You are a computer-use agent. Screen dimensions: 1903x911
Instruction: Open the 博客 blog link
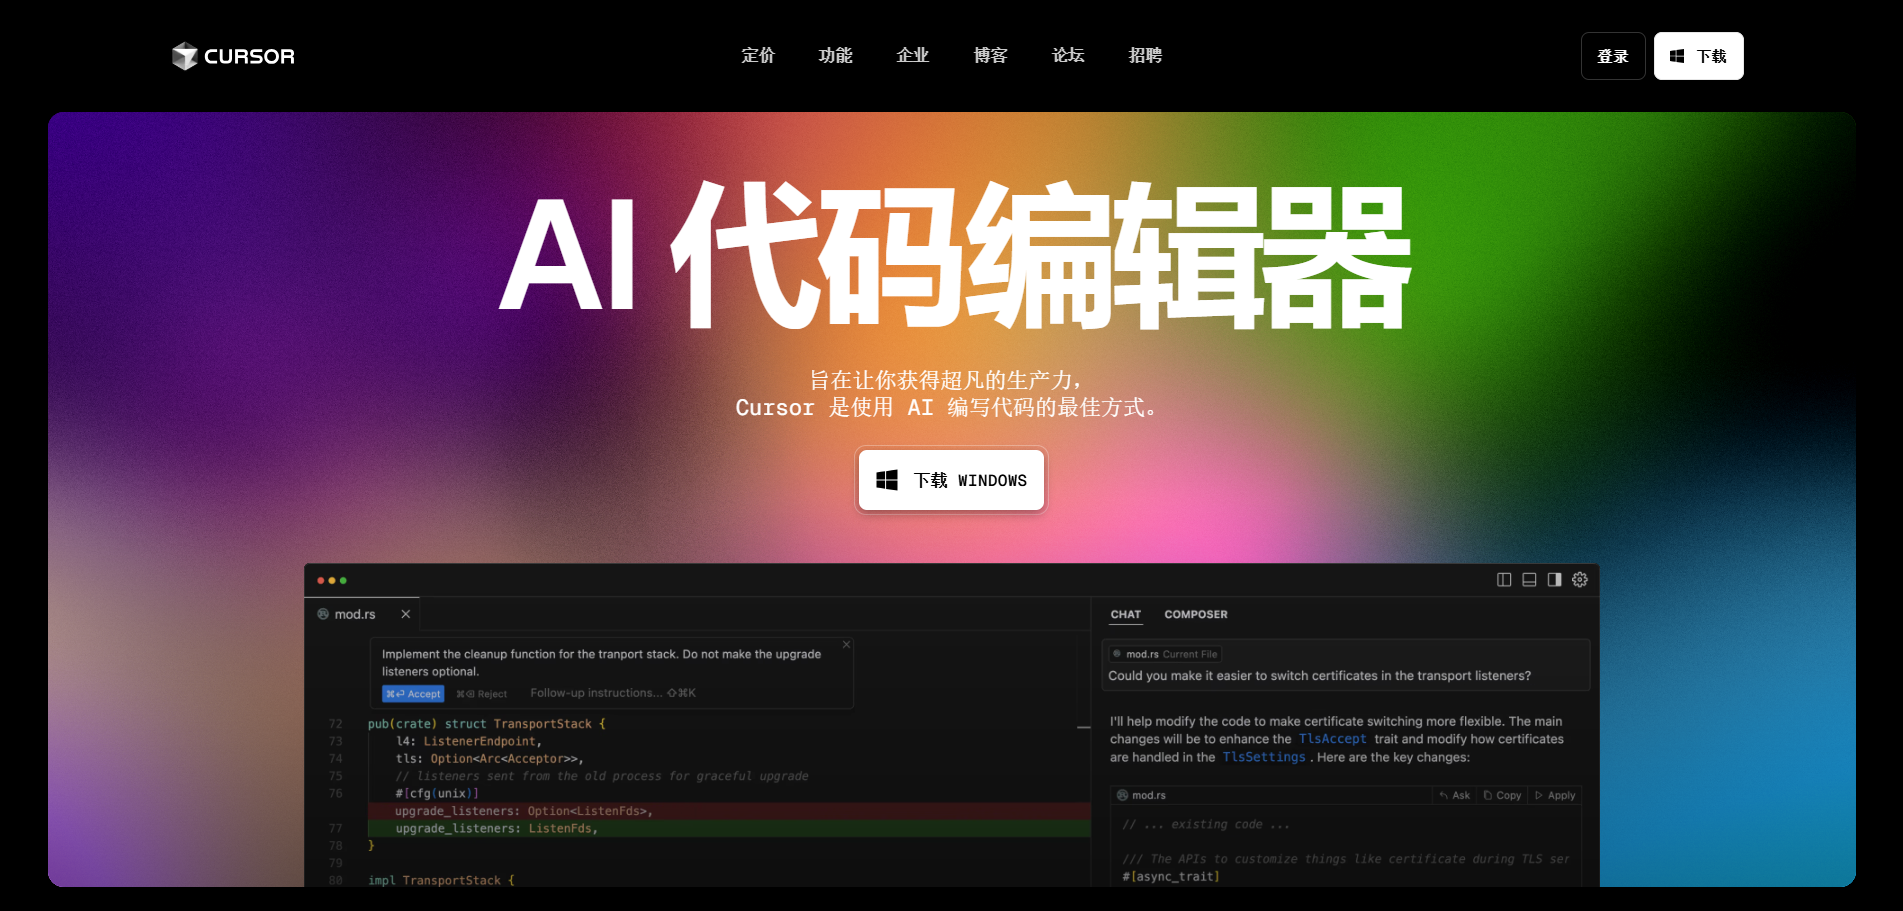(x=990, y=56)
